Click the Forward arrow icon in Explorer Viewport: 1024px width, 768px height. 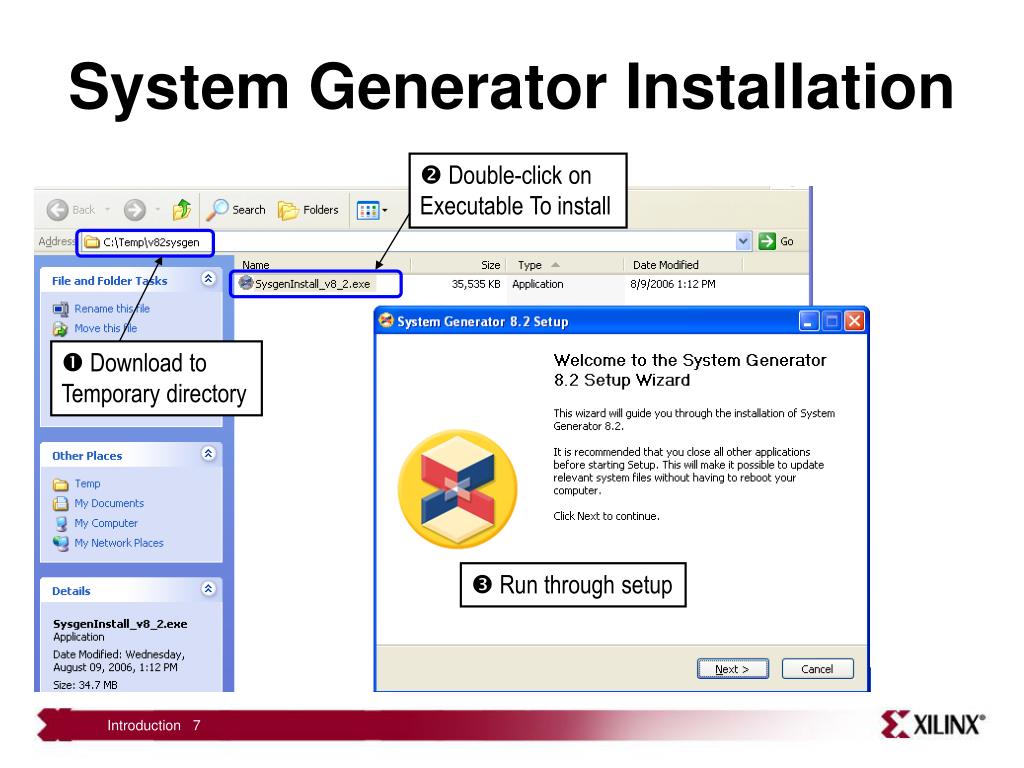point(135,210)
